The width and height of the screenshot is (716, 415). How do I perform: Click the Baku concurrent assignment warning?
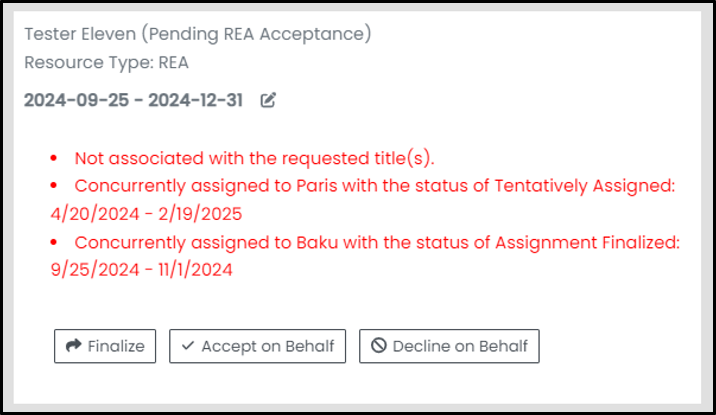365,256
